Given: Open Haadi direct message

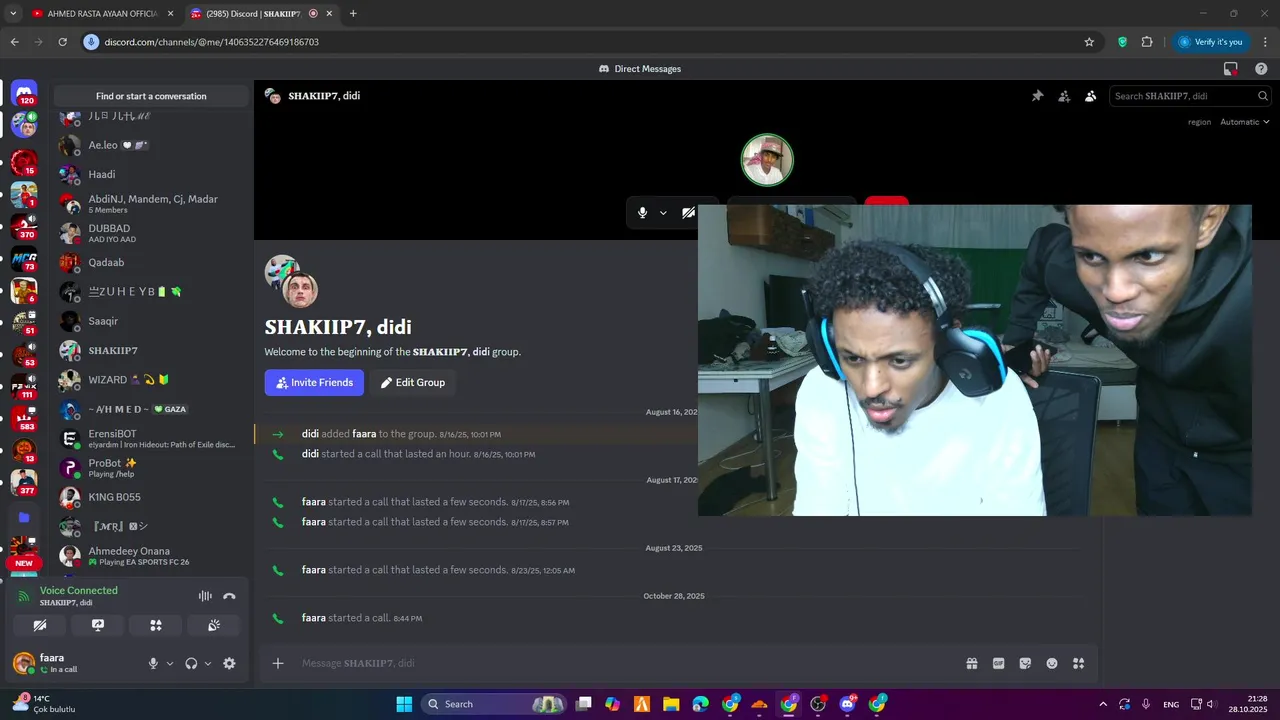Looking at the screenshot, I should point(151,174).
